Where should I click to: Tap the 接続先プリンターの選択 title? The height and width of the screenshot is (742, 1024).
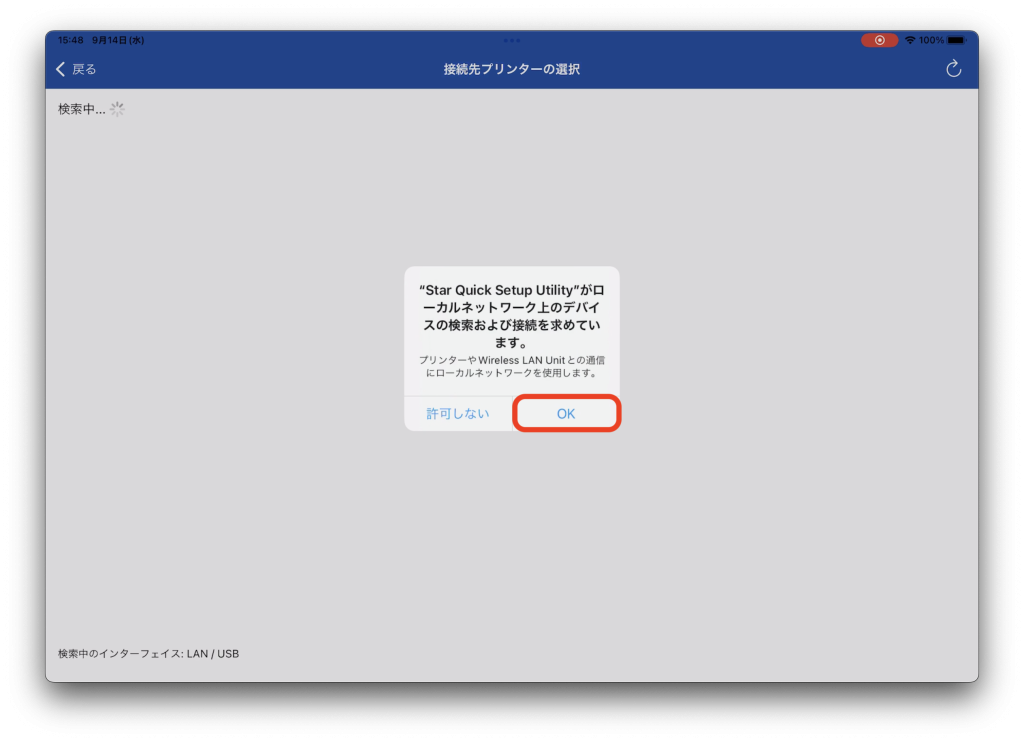(x=512, y=69)
